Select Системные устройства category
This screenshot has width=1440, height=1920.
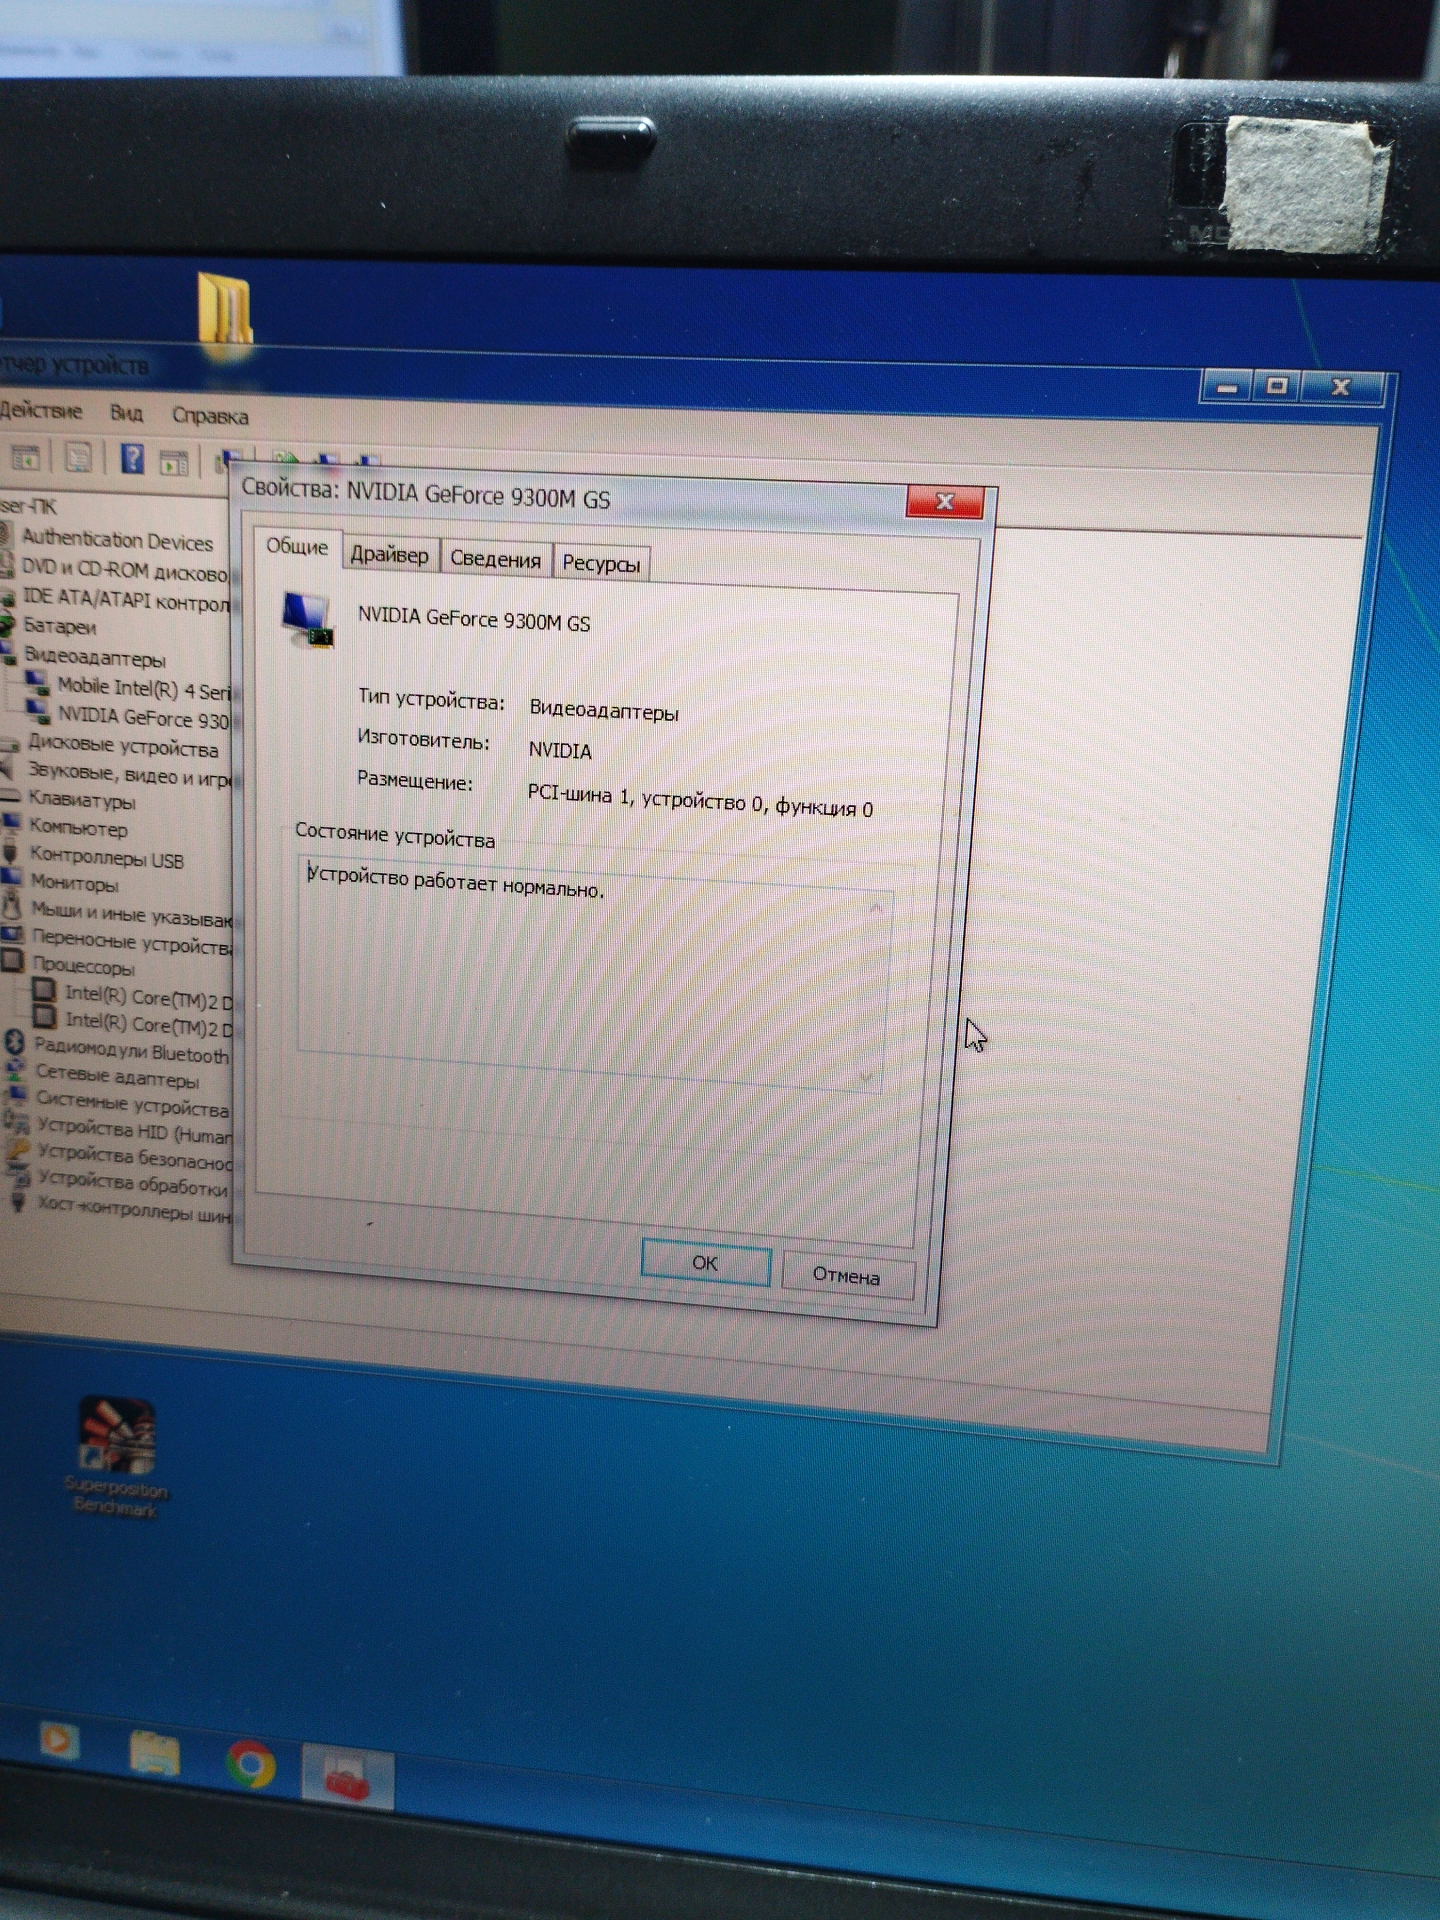(x=132, y=1106)
